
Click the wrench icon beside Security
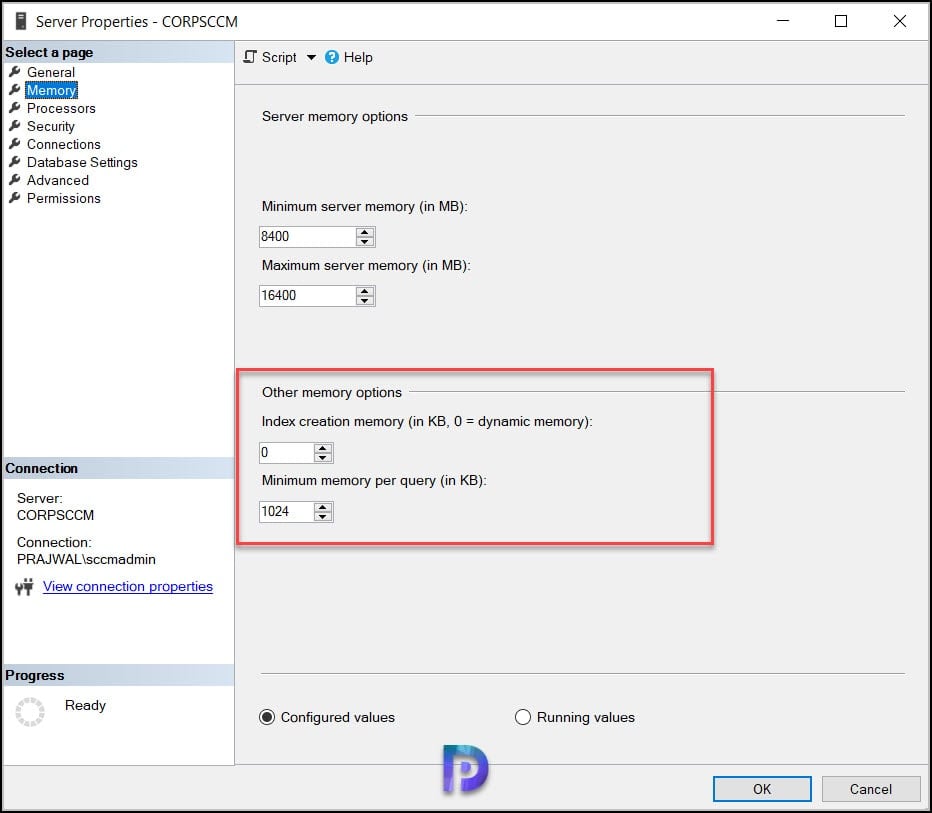click(15, 125)
